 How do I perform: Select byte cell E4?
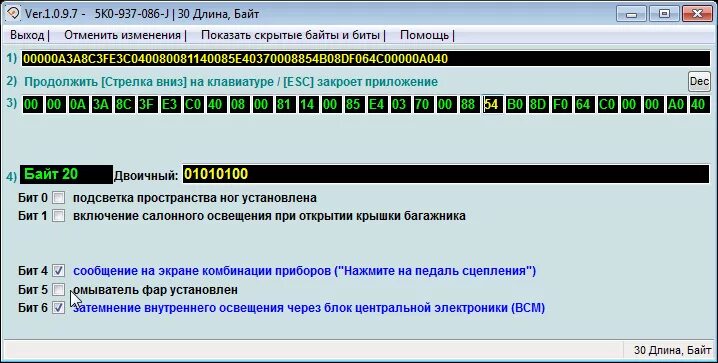(376, 104)
